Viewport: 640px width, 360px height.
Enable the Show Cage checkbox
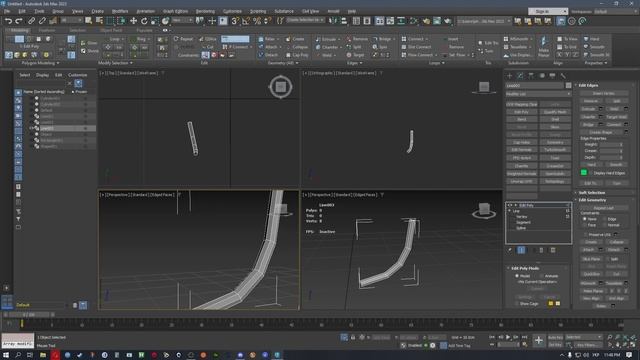(517, 304)
